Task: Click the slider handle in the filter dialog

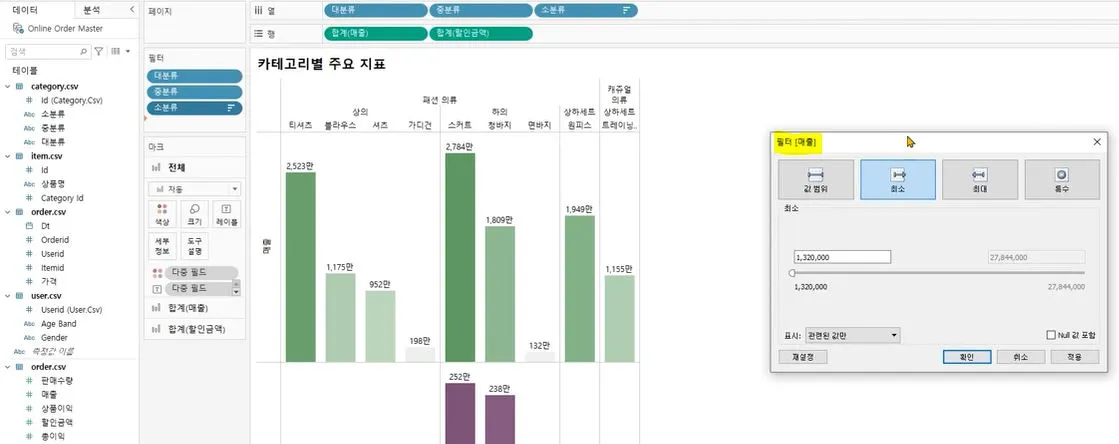Action: pos(792,273)
